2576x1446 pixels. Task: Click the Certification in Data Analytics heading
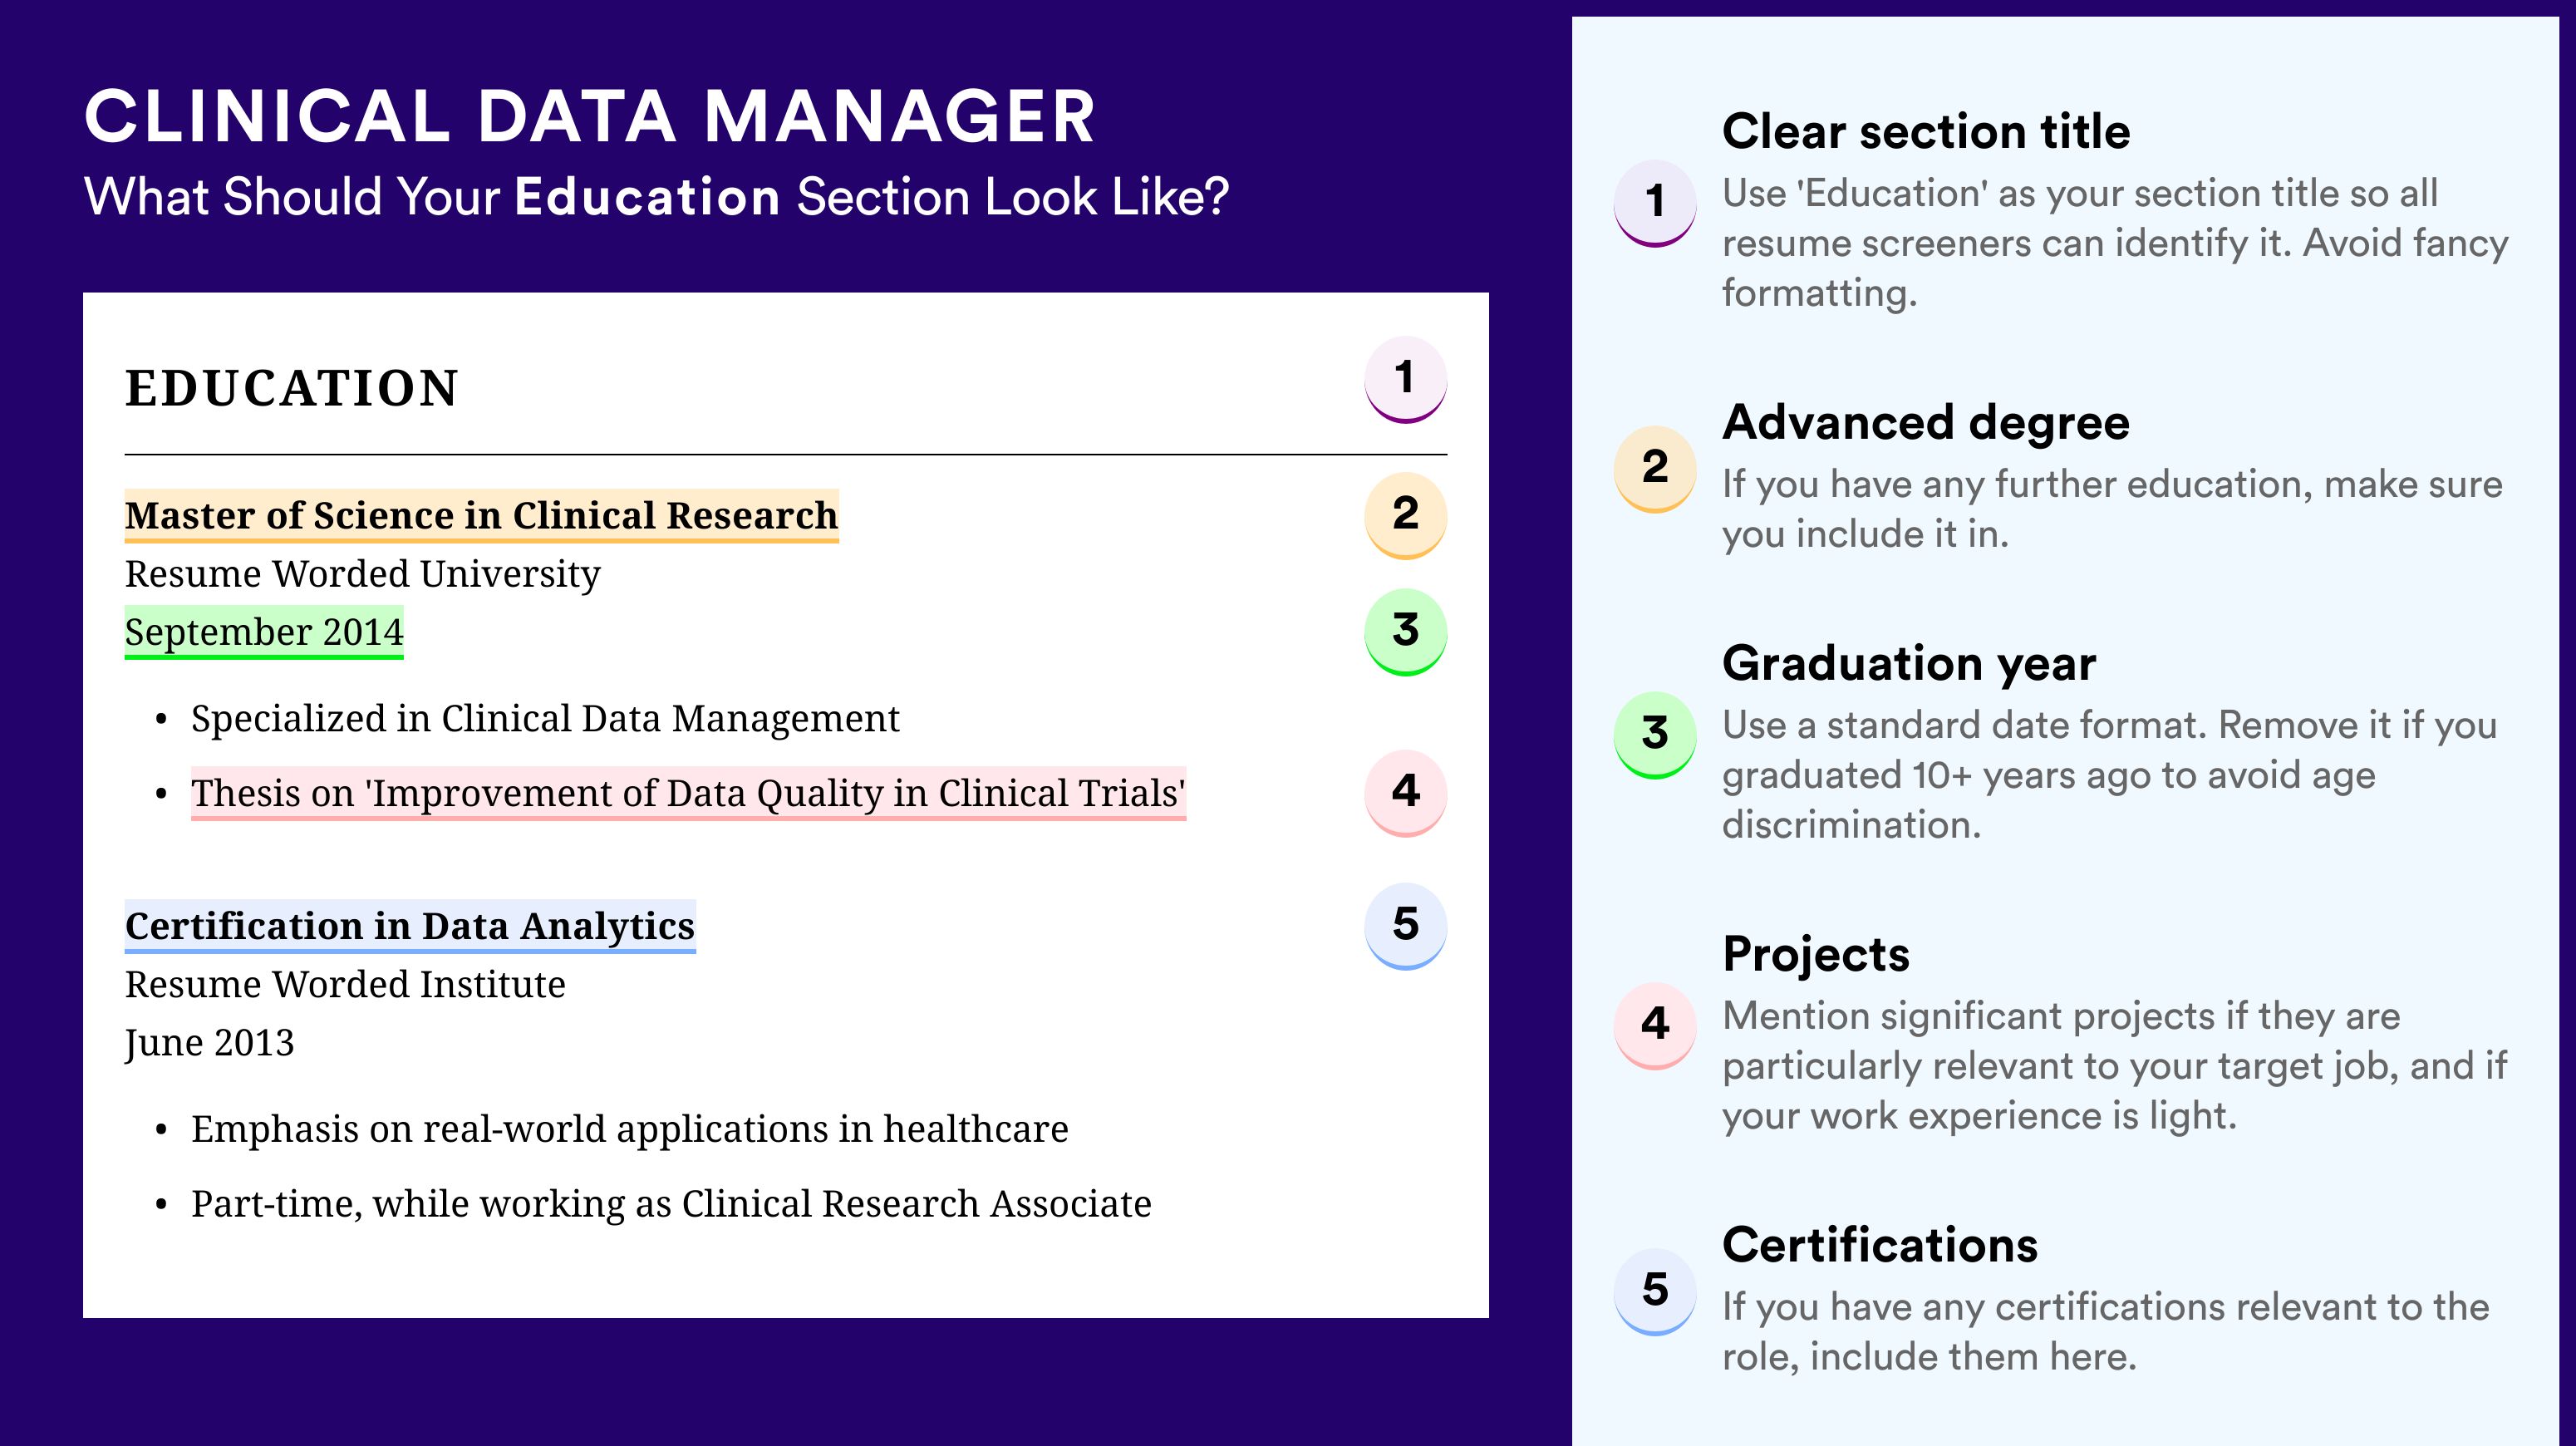coord(410,926)
